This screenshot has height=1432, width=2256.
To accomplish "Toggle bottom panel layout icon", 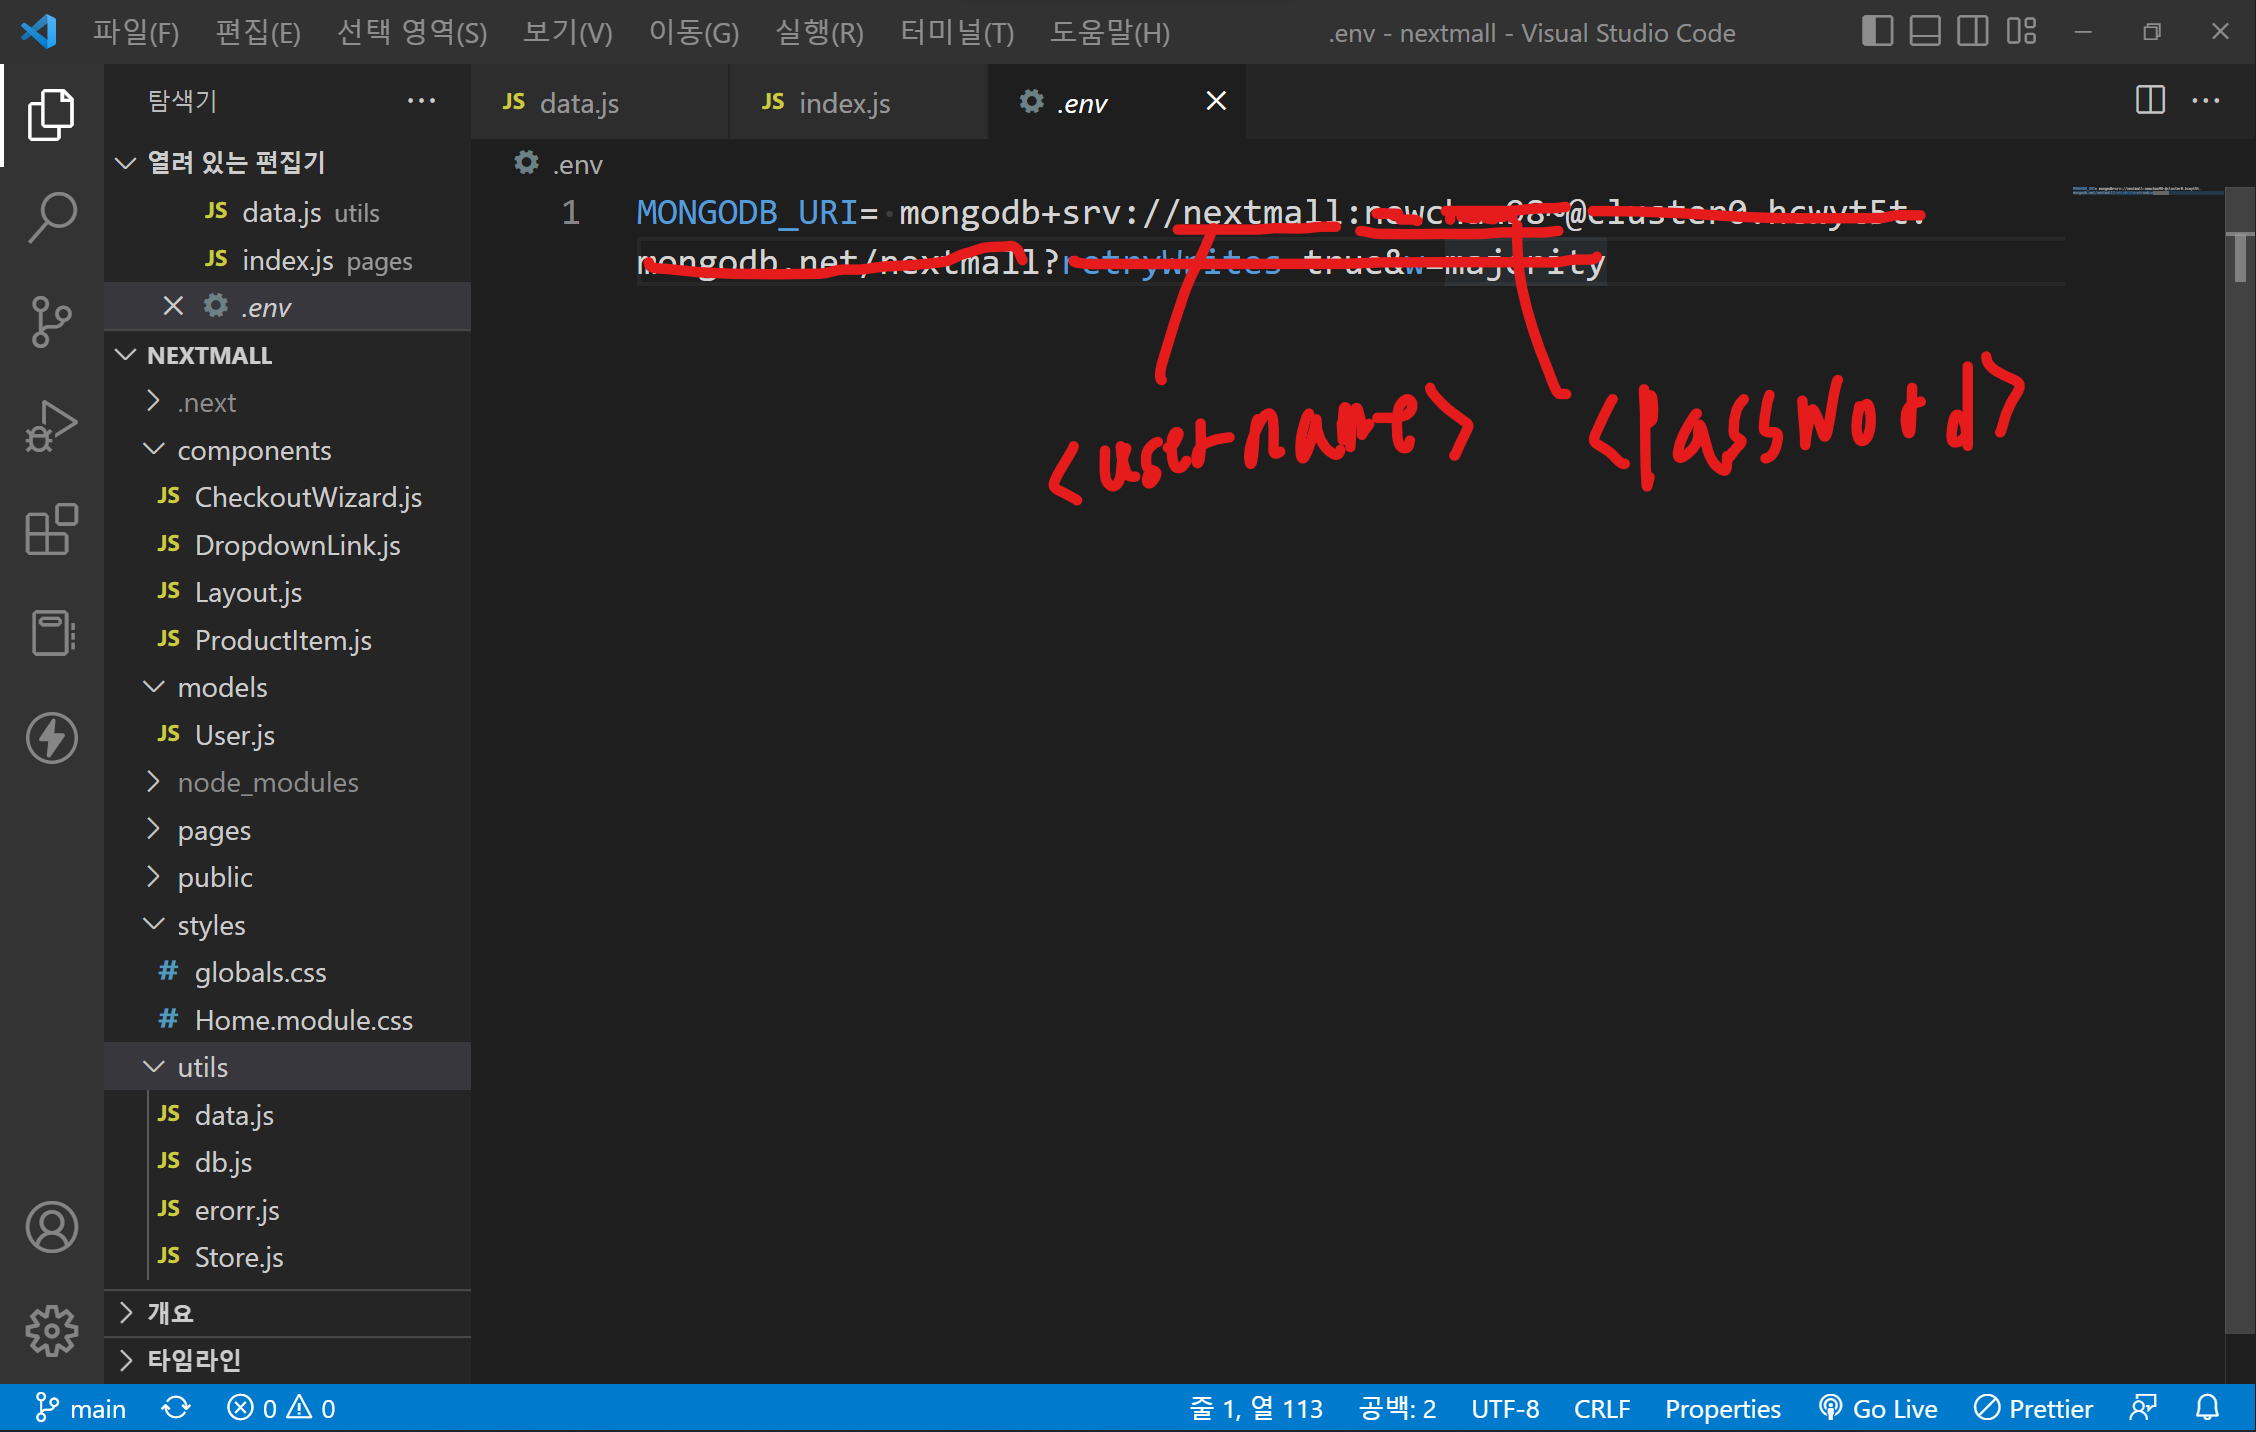I will tap(1925, 32).
